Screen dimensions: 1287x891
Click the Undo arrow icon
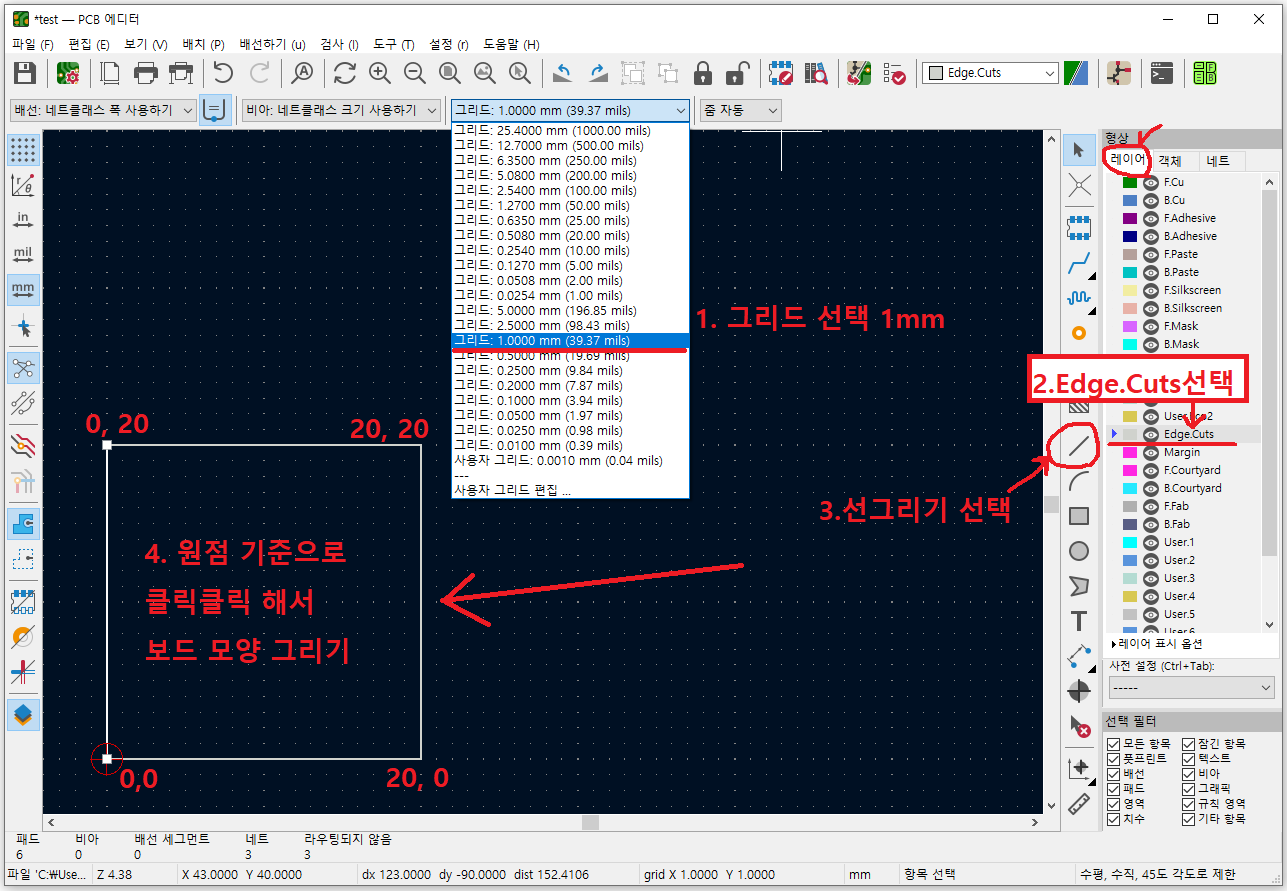(223, 73)
